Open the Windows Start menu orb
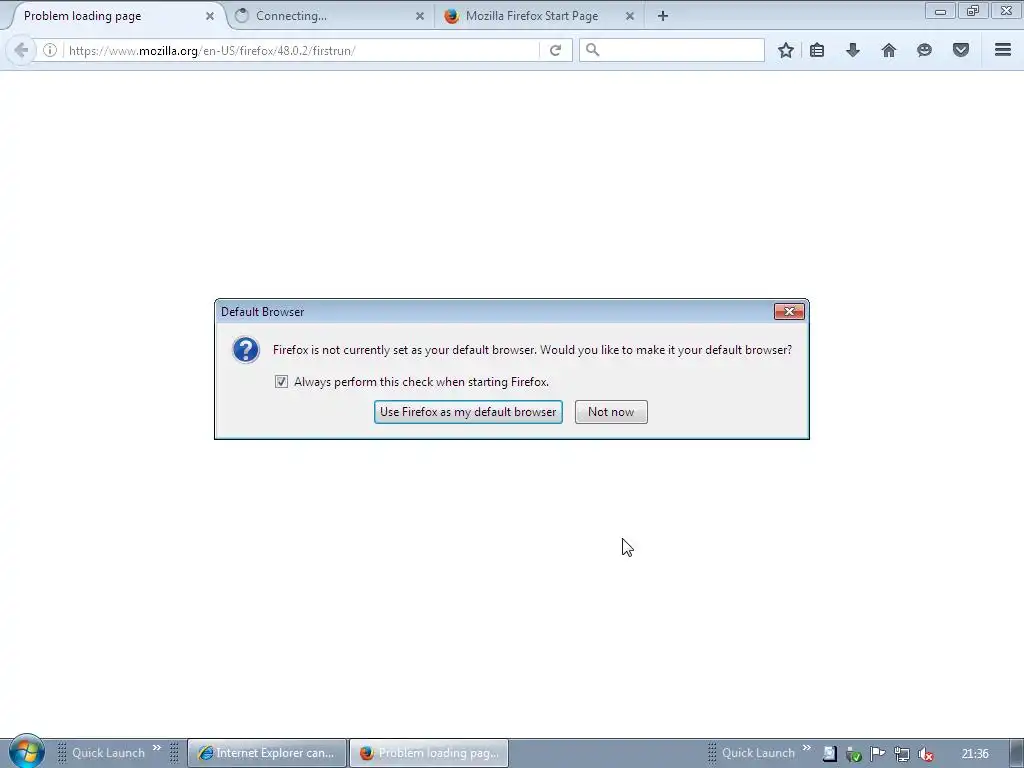Image resolution: width=1024 pixels, height=768 pixels. [26, 752]
